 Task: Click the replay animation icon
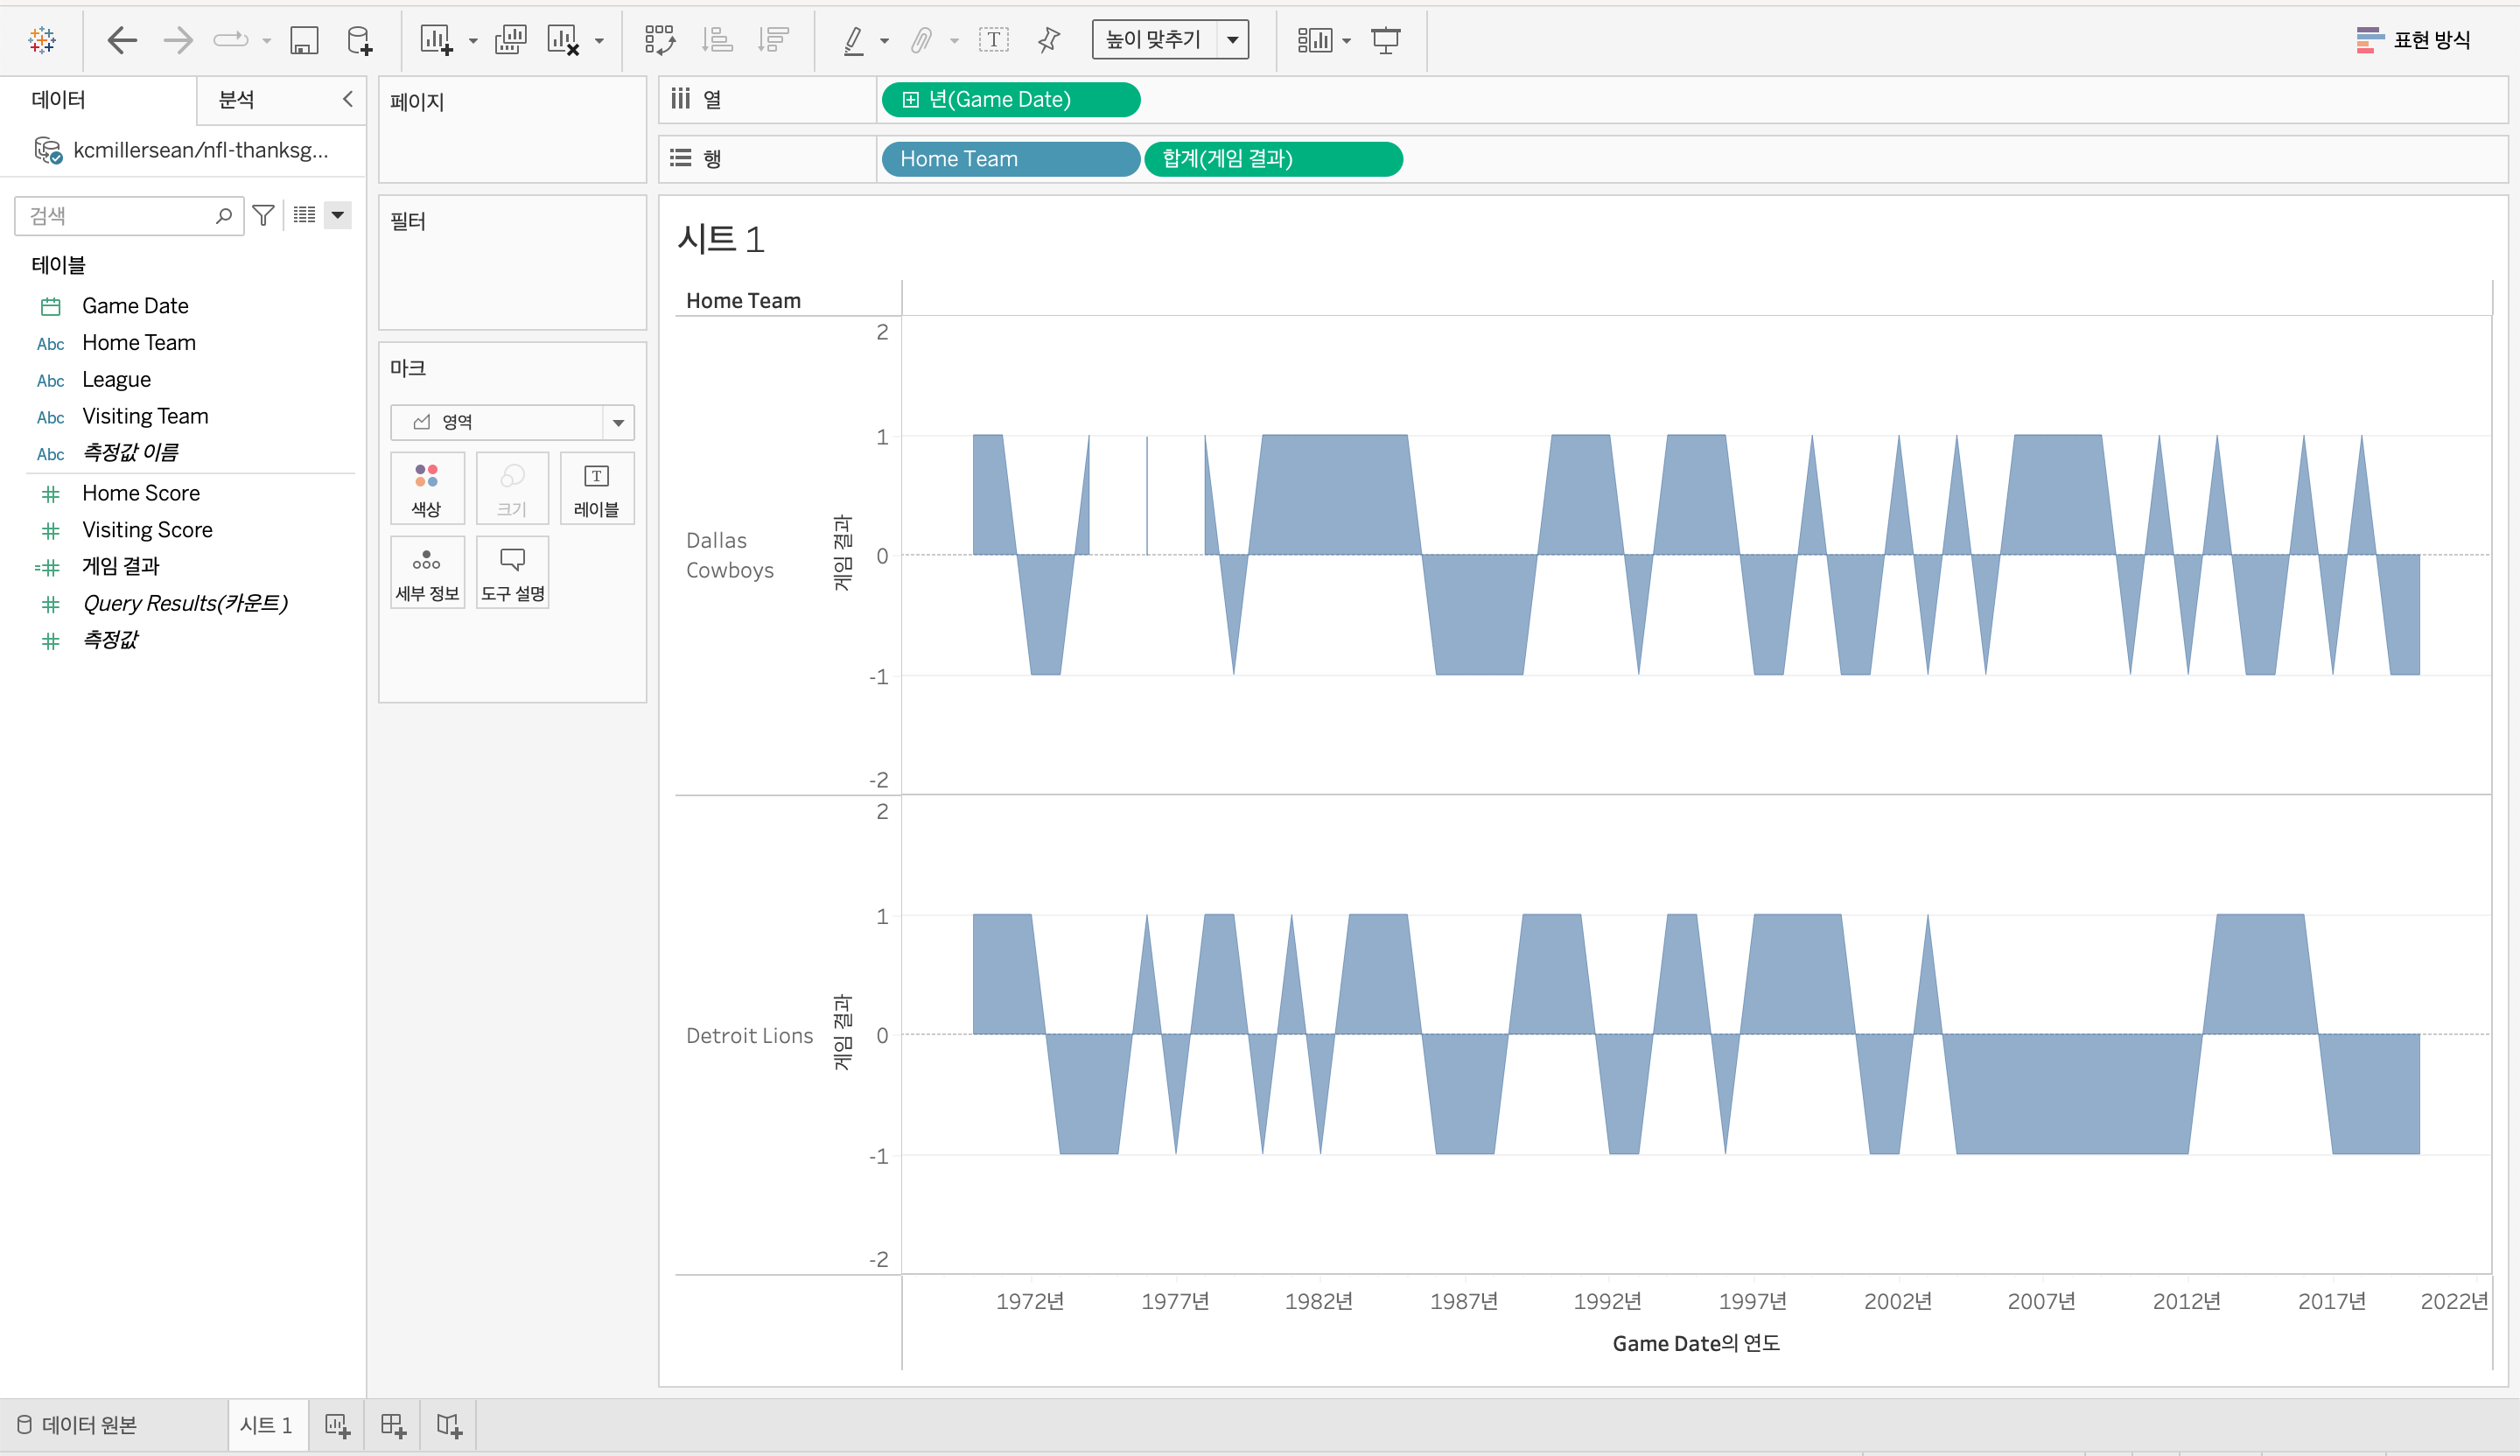(x=231, y=40)
